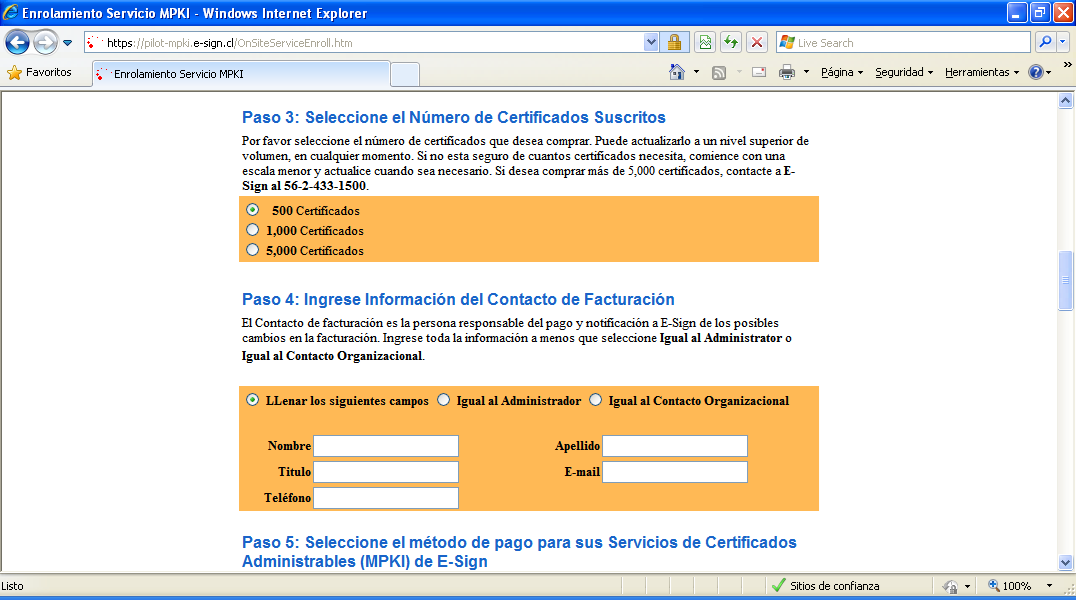Click the Home page icon
Screen dimensions: 1076x600
(677, 72)
